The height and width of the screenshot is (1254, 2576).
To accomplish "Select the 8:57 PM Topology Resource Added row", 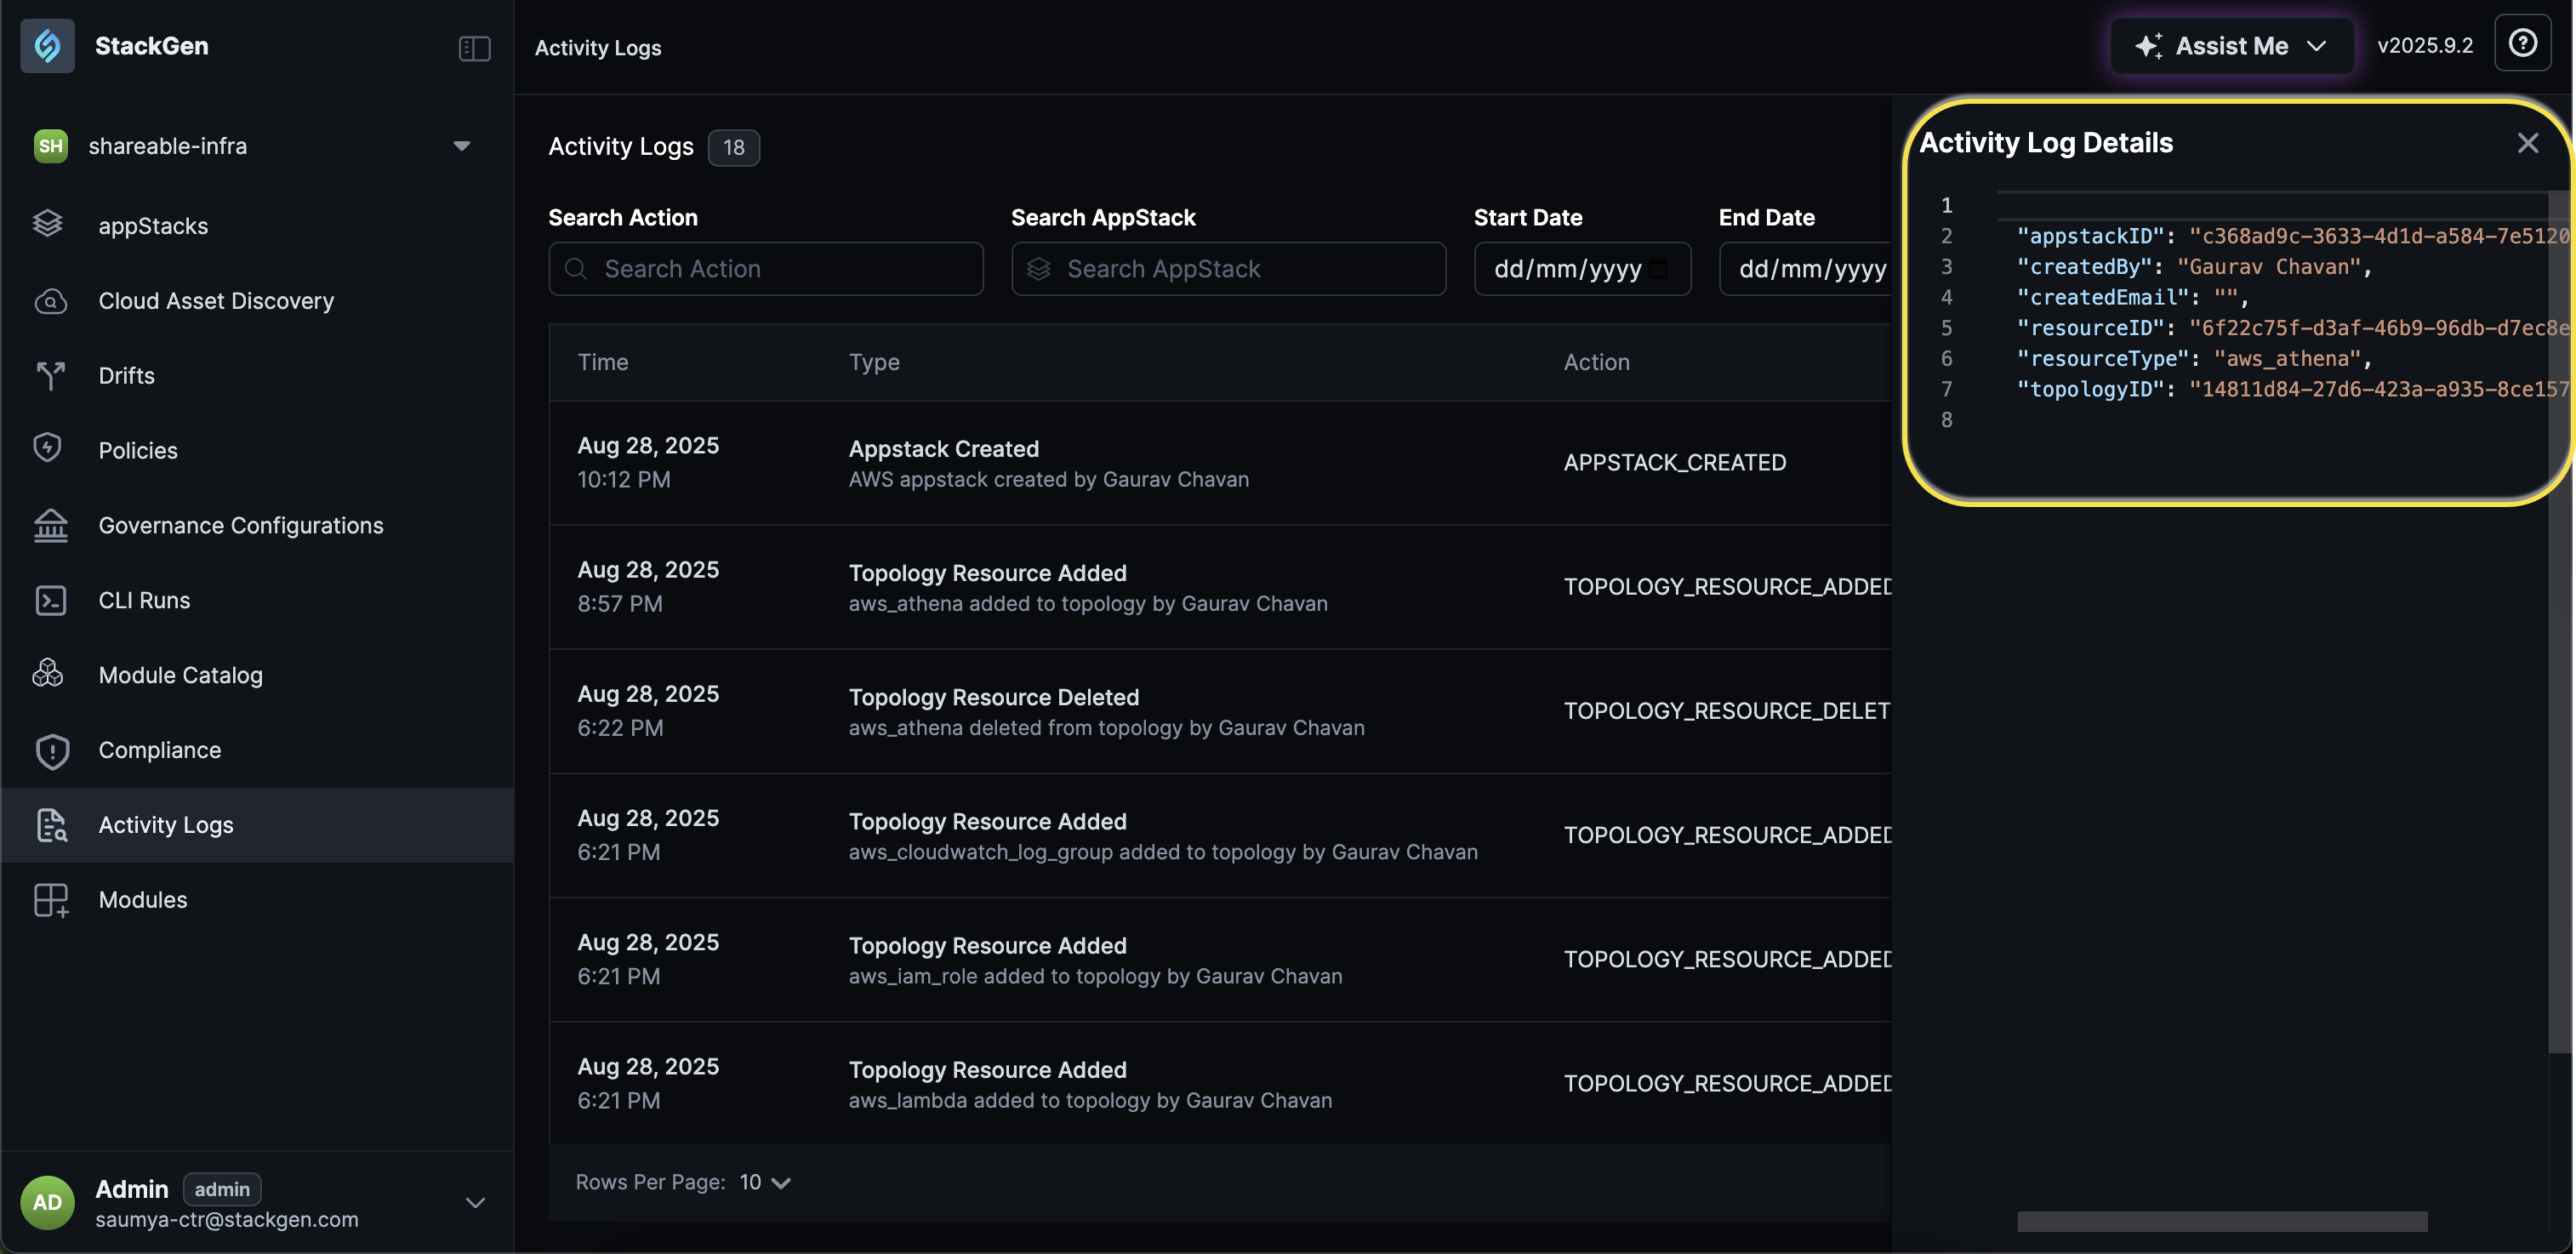I will point(1220,588).
